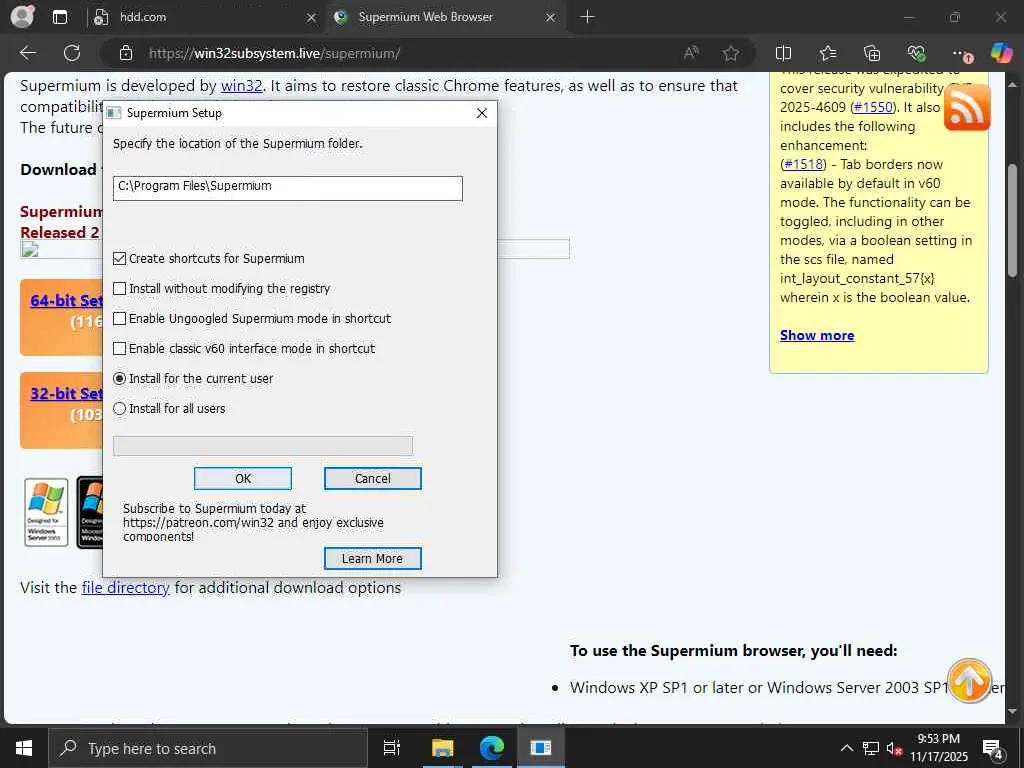Enable Ungoogled Supermium mode in shortcut

pyautogui.click(x=120, y=319)
